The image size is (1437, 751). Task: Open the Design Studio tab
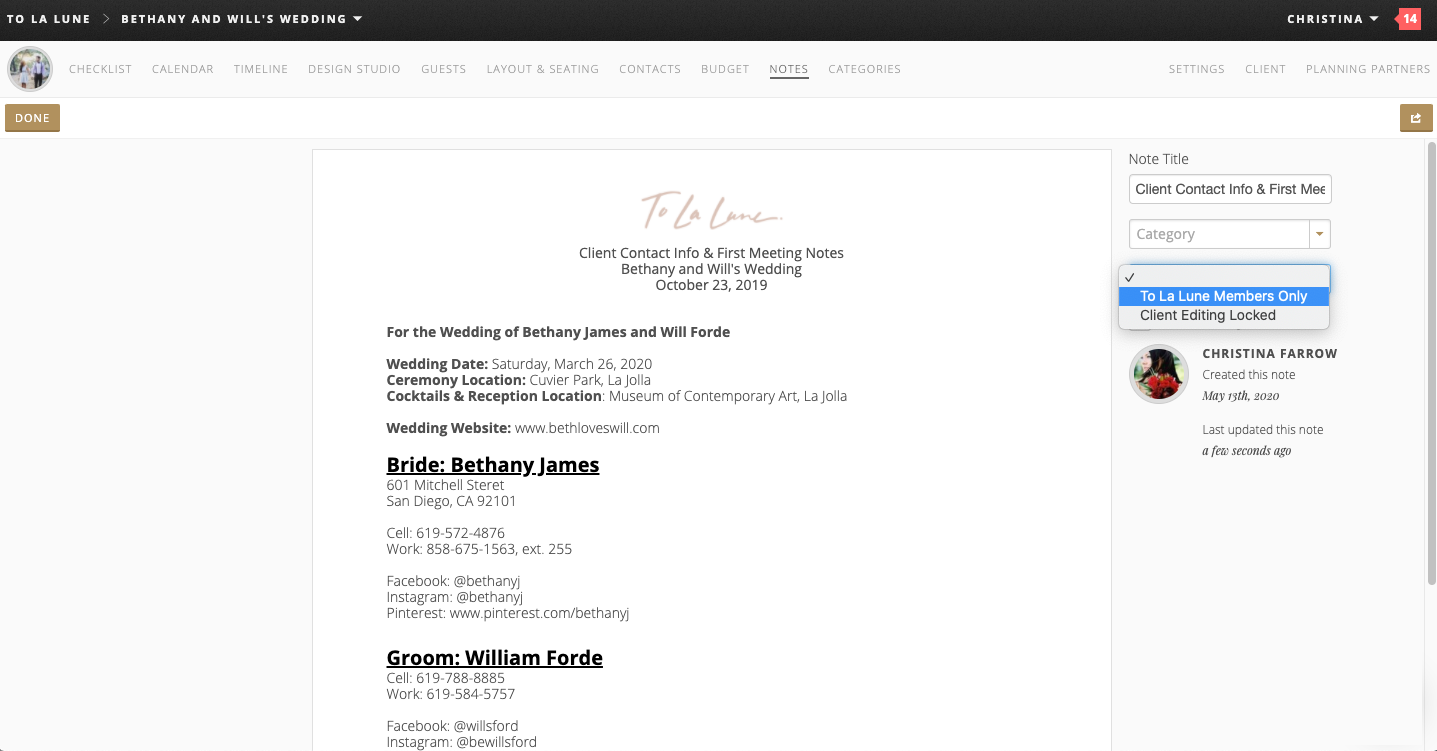point(354,68)
